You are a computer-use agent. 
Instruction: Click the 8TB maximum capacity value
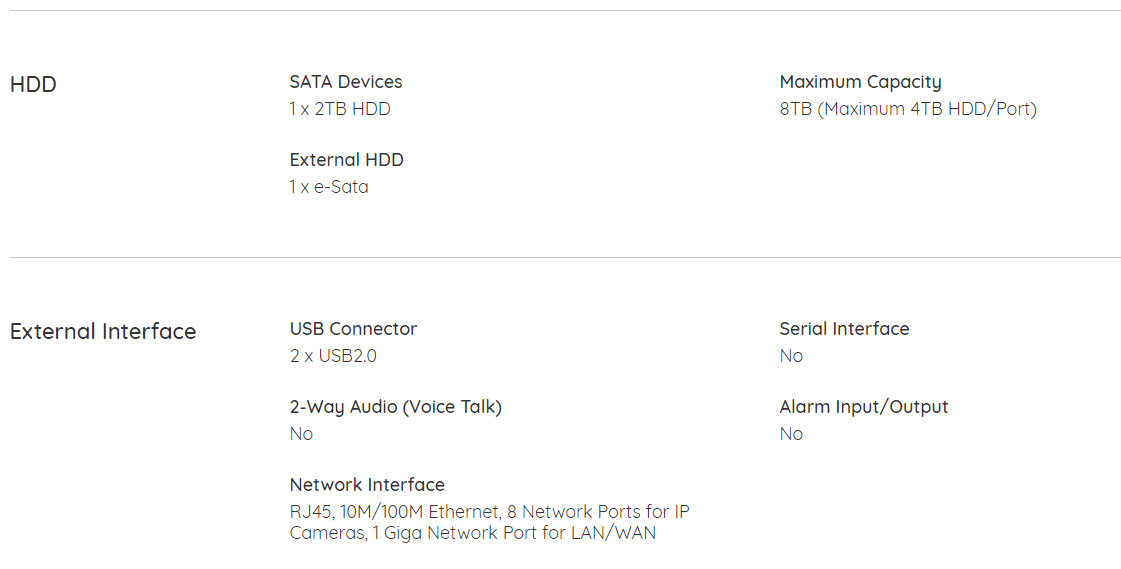tap(908, 109)
